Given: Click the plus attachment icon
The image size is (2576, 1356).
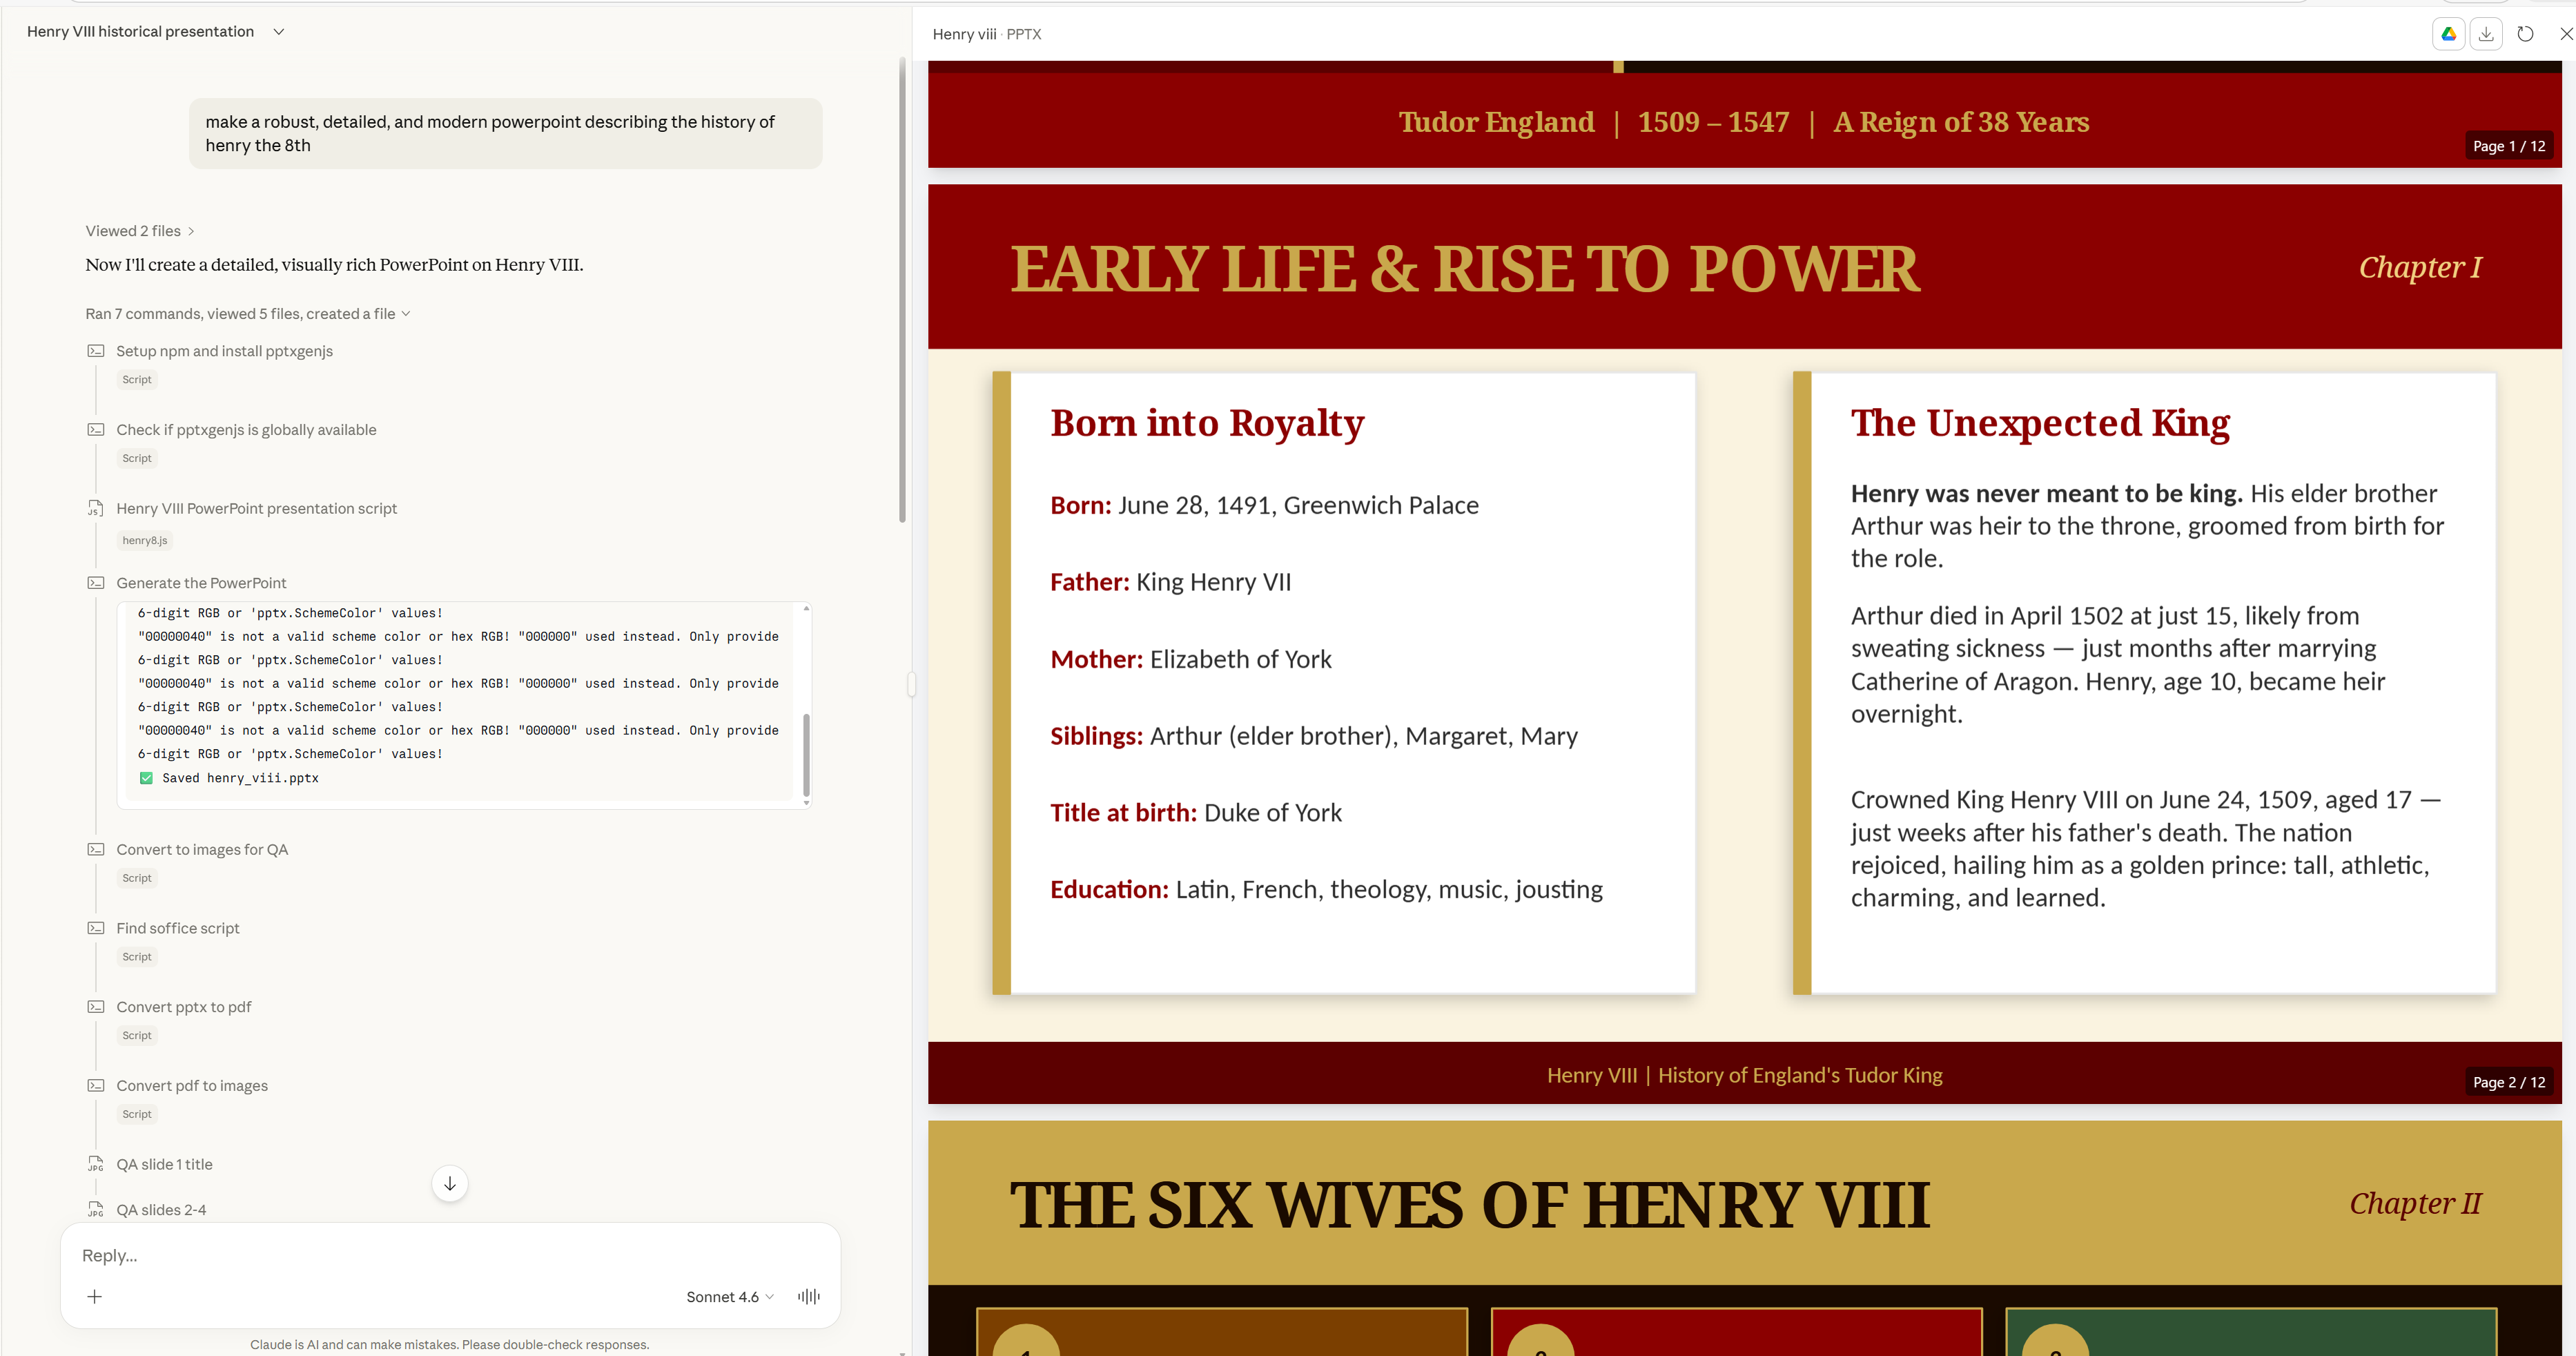Looking at the screenshot, I should click(95, 1296).
